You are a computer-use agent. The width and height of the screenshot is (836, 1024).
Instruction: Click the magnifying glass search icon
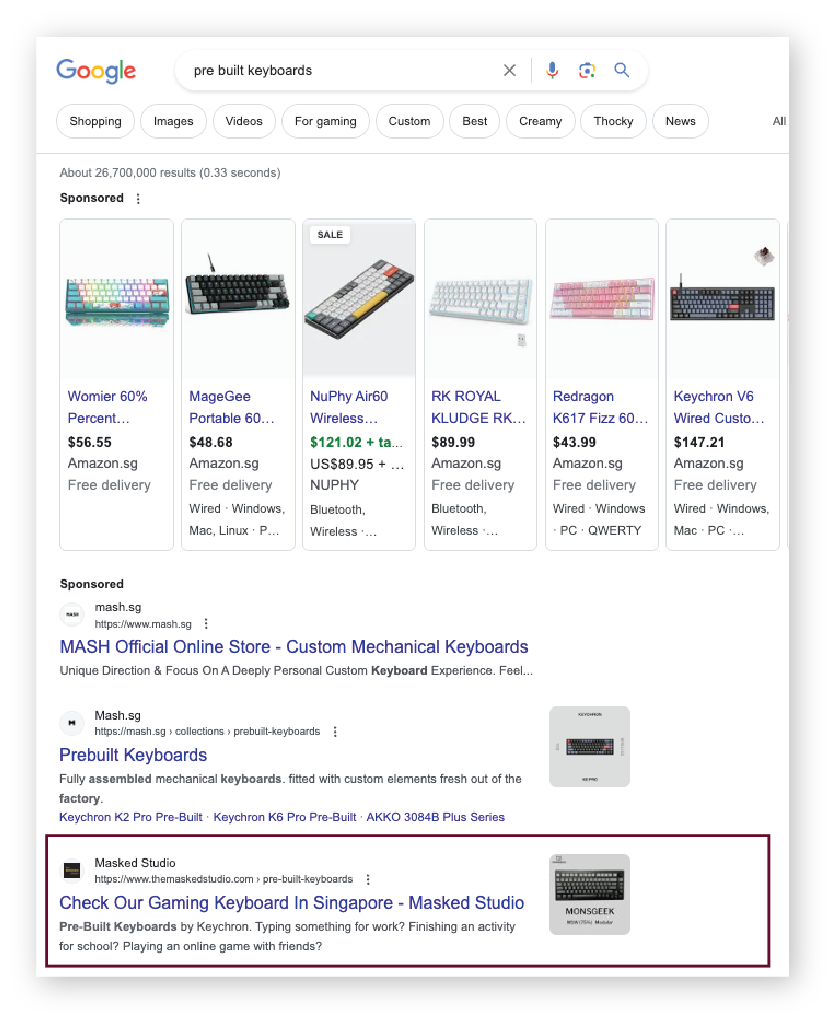(x=622, y=70)
